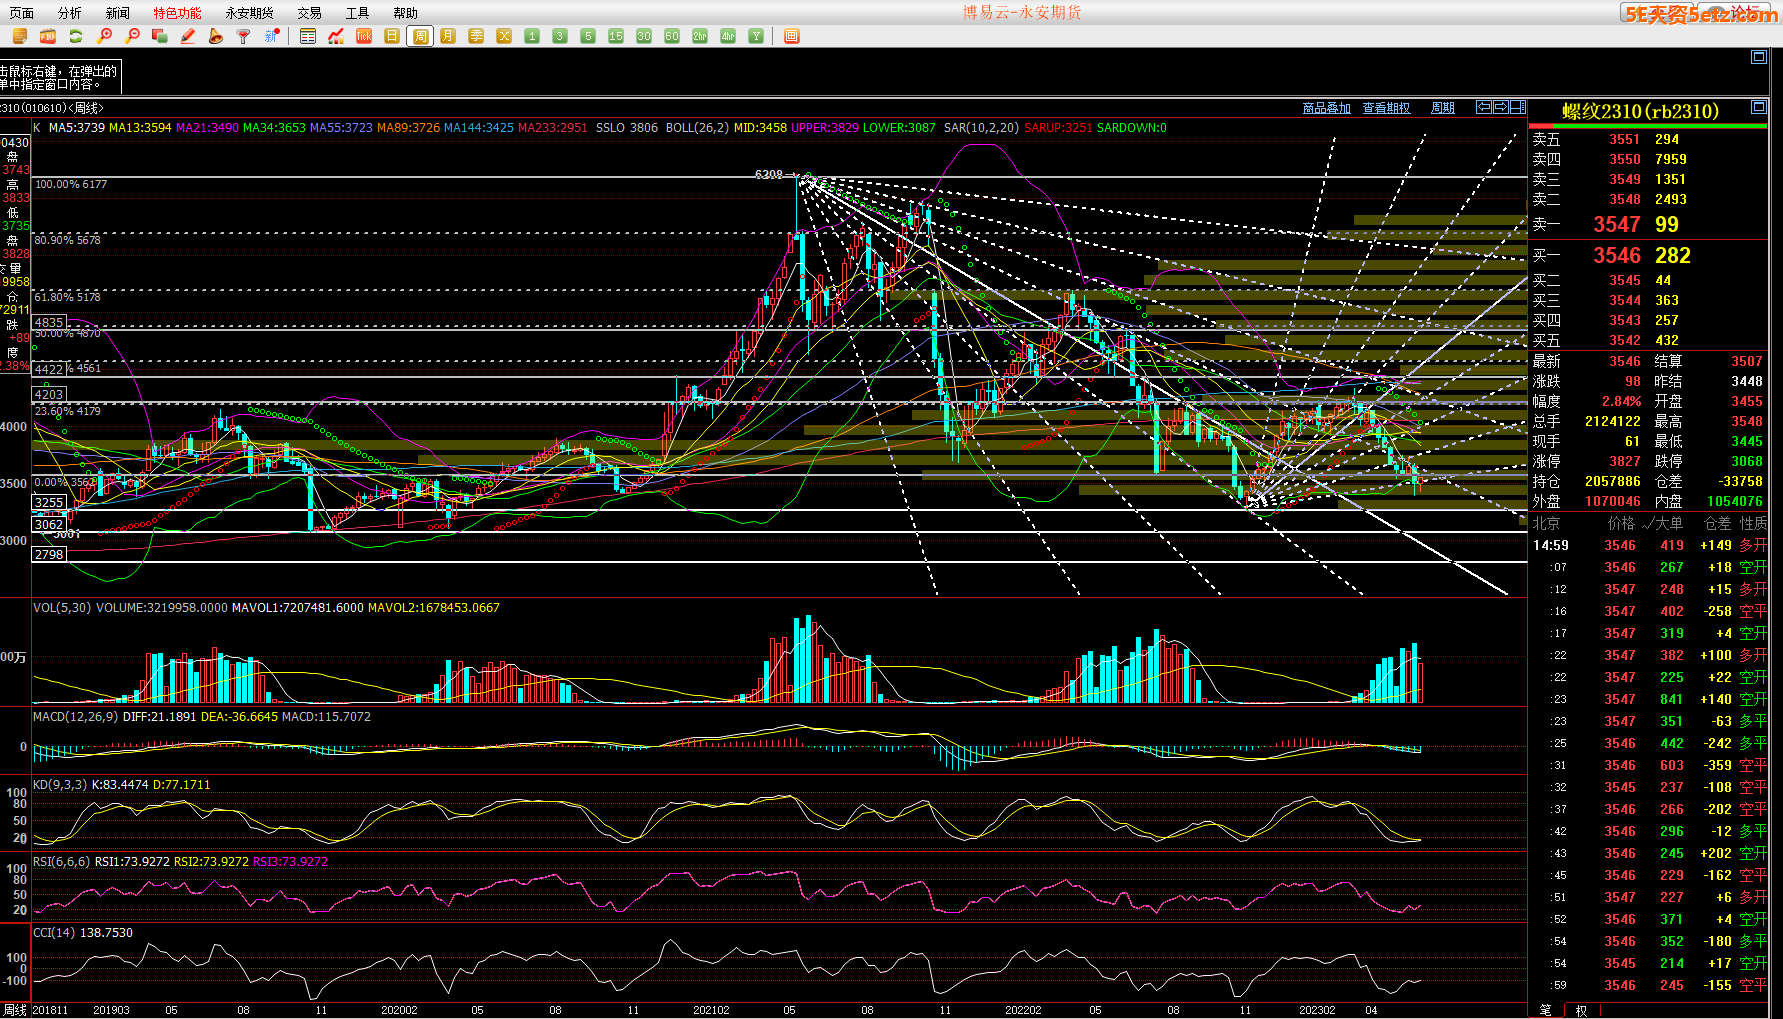Select weekly period 周 button
Viewport: 1783px width, 1019px height.
[420, 36]
